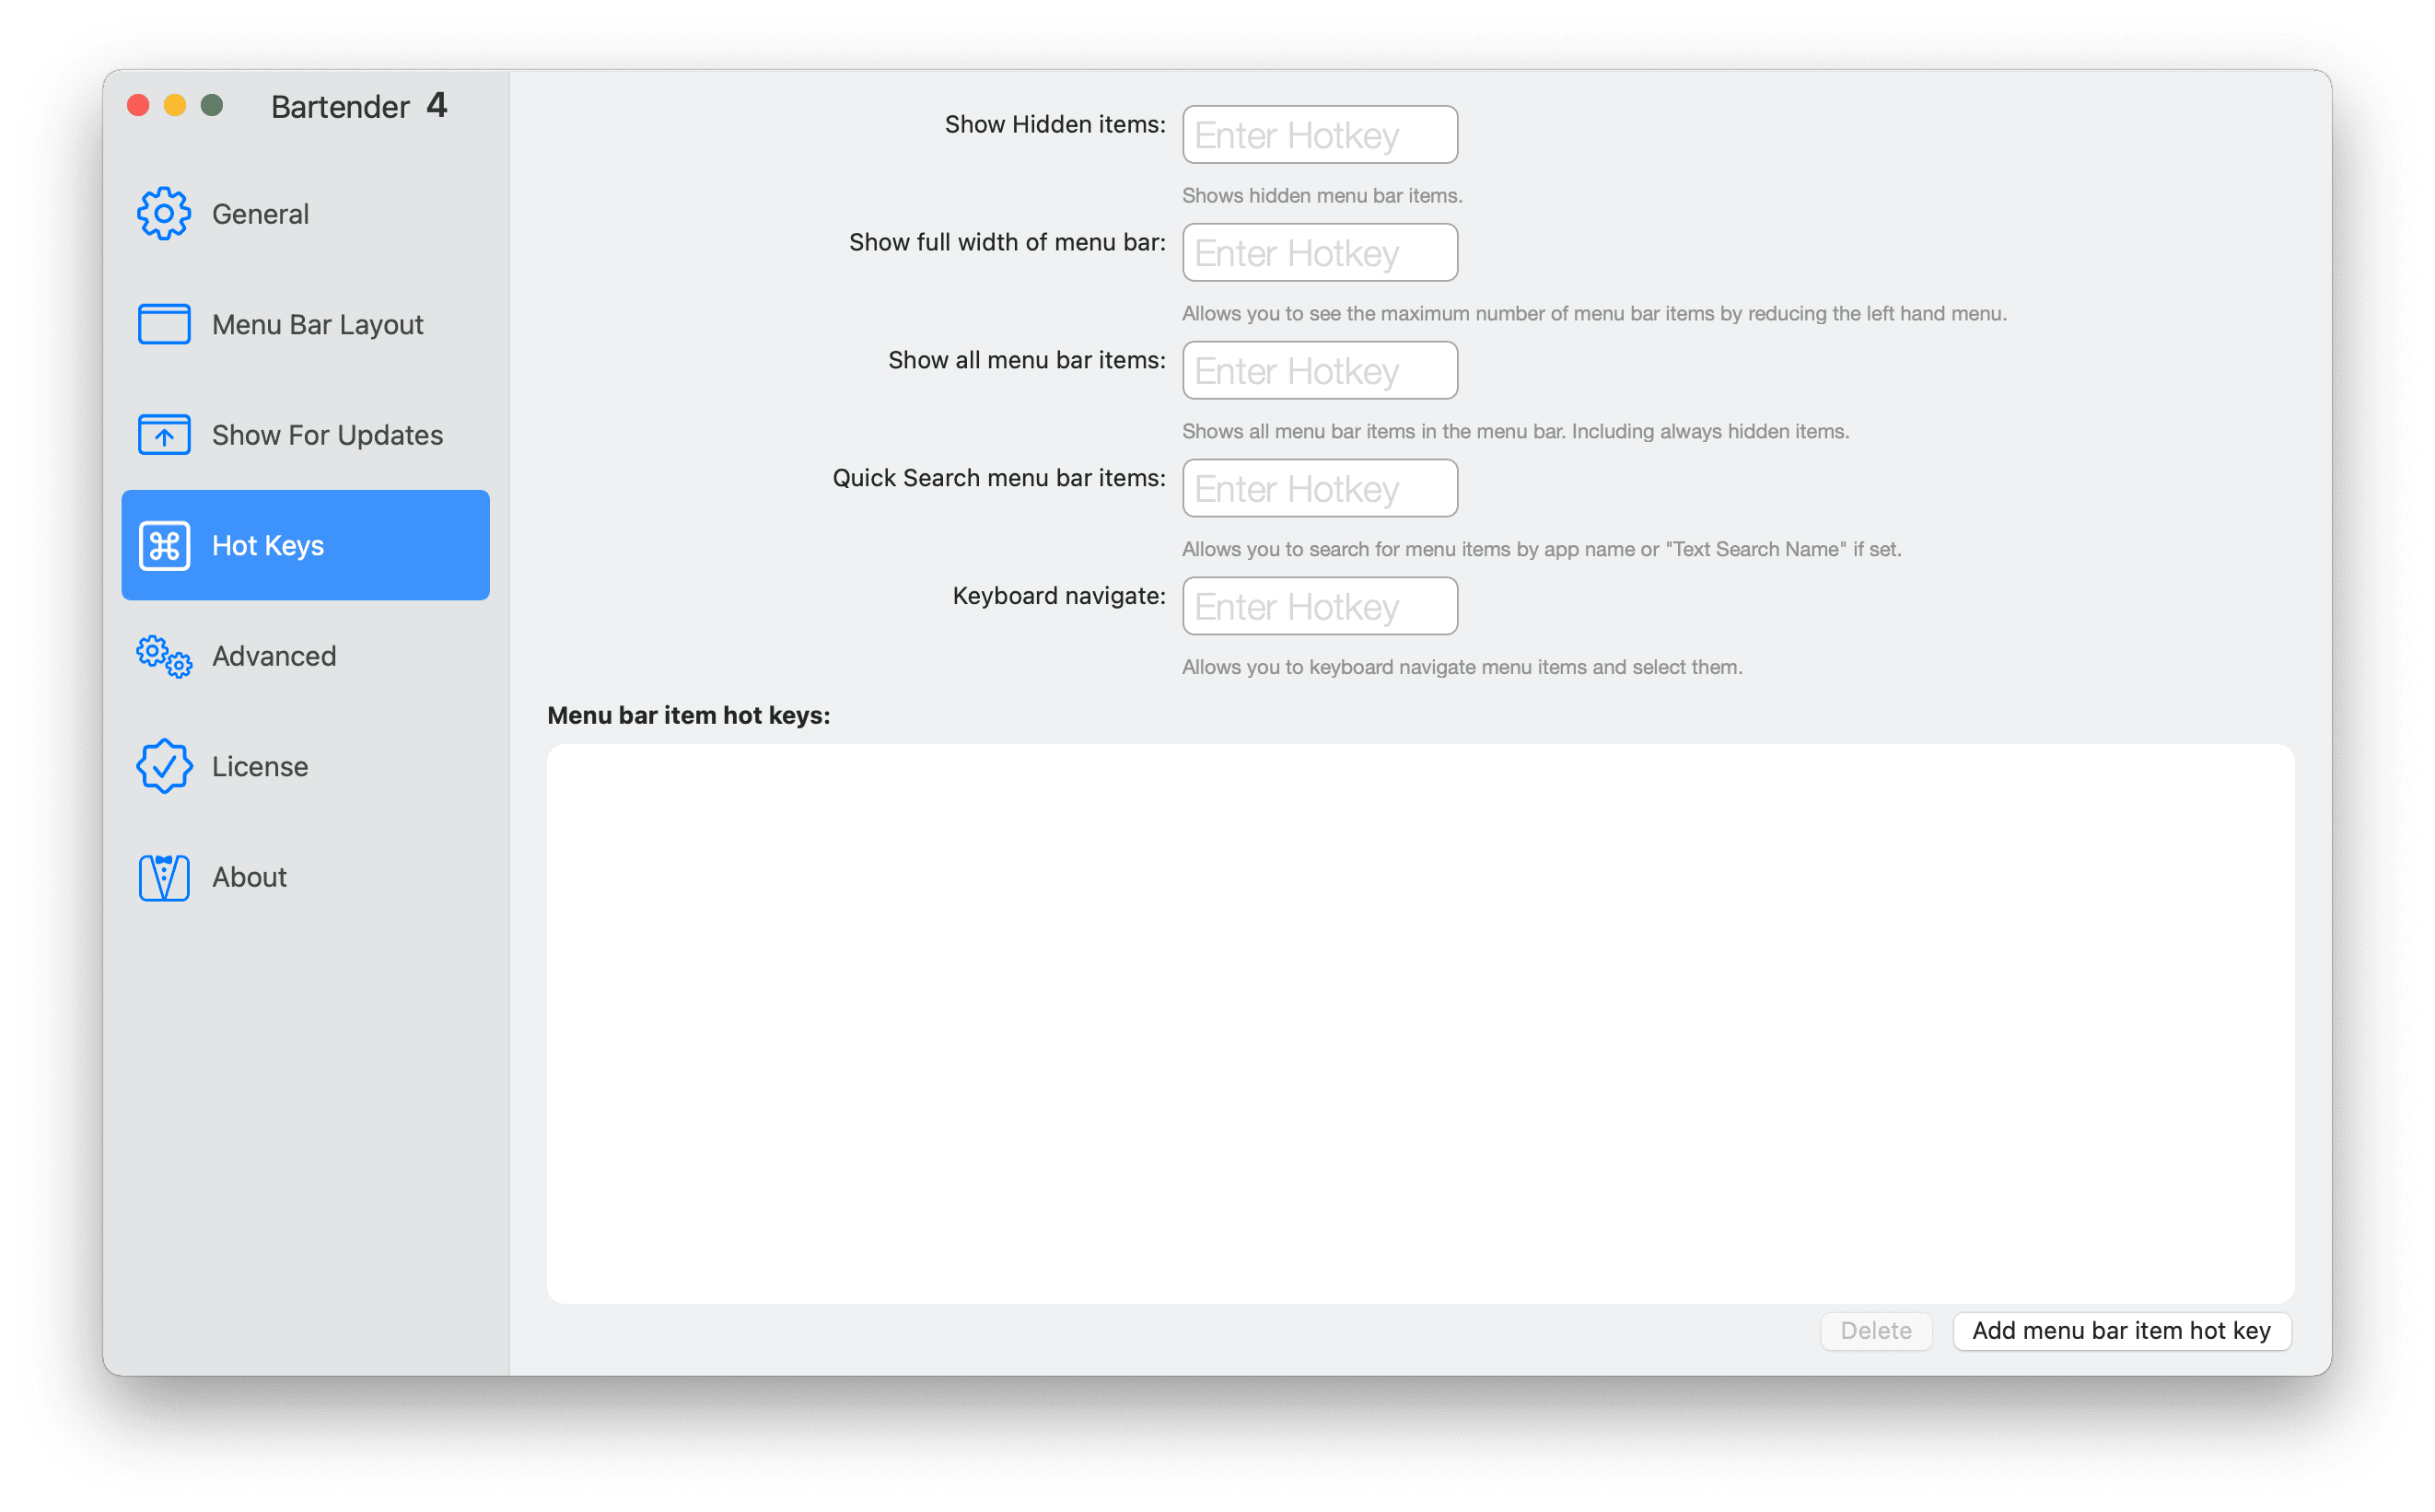Screen dimensions: 2435x1512
Task: Expand the menu bar item hot keys area
Action: pos(2123,1329)
